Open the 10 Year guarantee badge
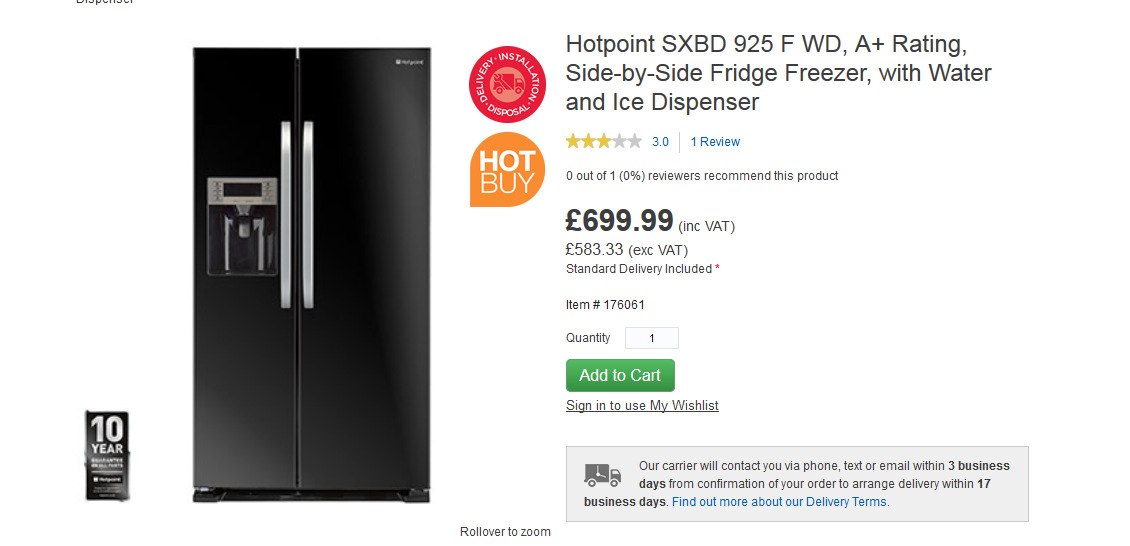Screen dimensions: 1130x546 pyautogui.click(x=106, y=454)
